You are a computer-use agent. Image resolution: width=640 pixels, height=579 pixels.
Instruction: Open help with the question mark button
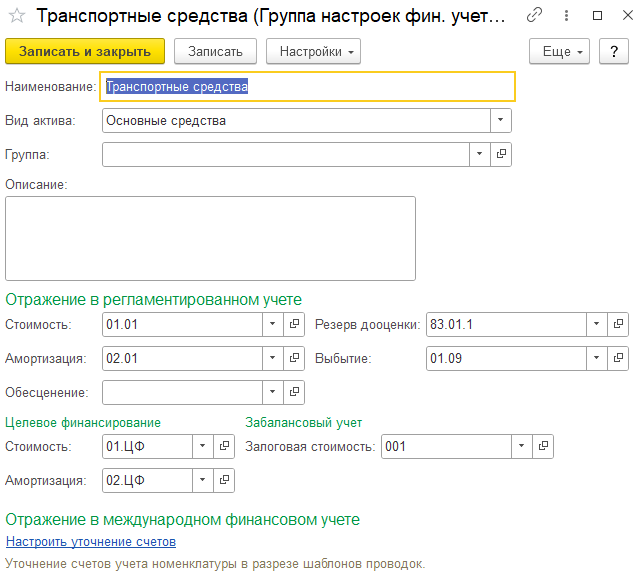[x=613, y=52]
